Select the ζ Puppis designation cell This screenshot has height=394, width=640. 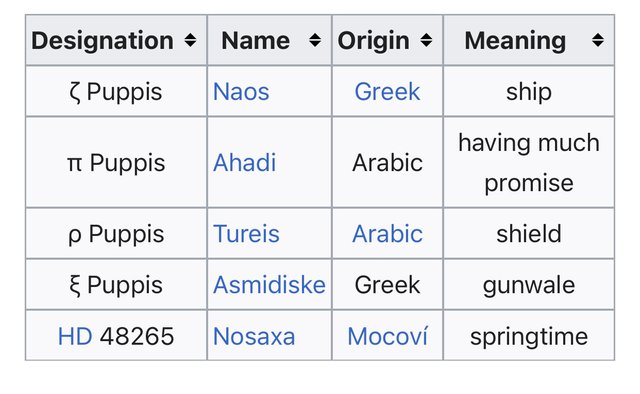(x=116, y=91)
